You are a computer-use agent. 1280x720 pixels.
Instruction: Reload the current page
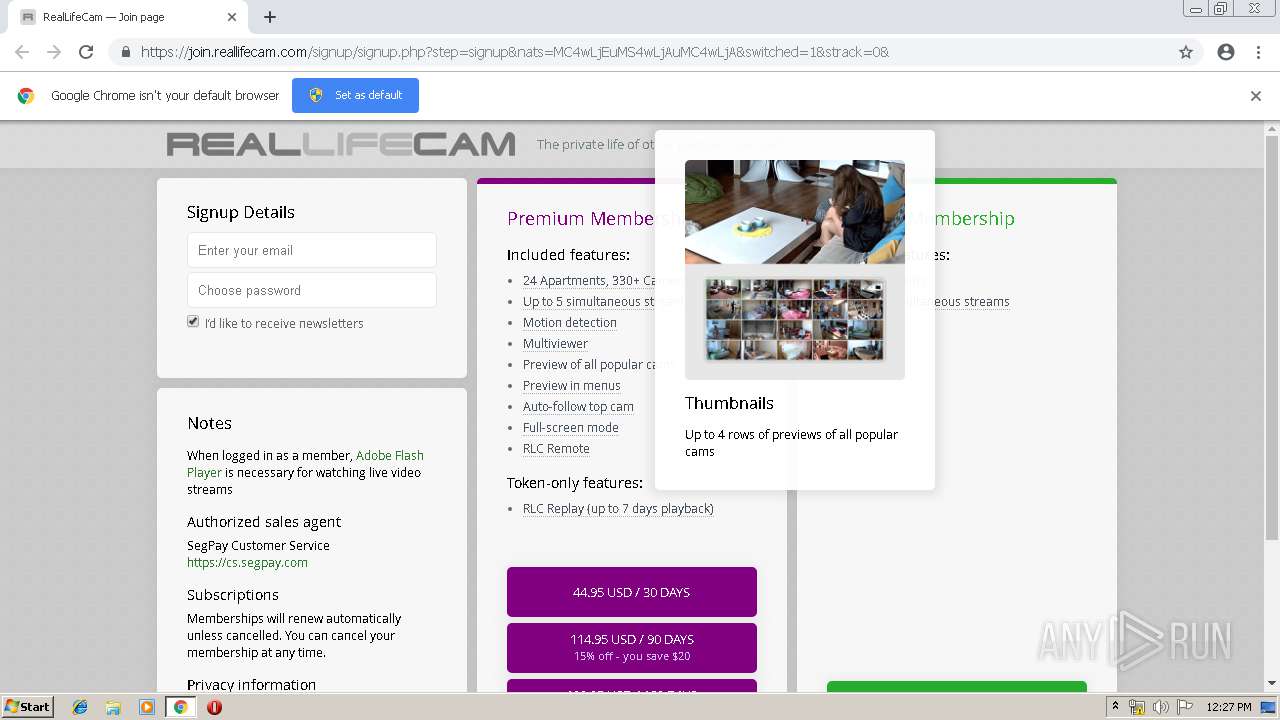(x=86, y=52)
